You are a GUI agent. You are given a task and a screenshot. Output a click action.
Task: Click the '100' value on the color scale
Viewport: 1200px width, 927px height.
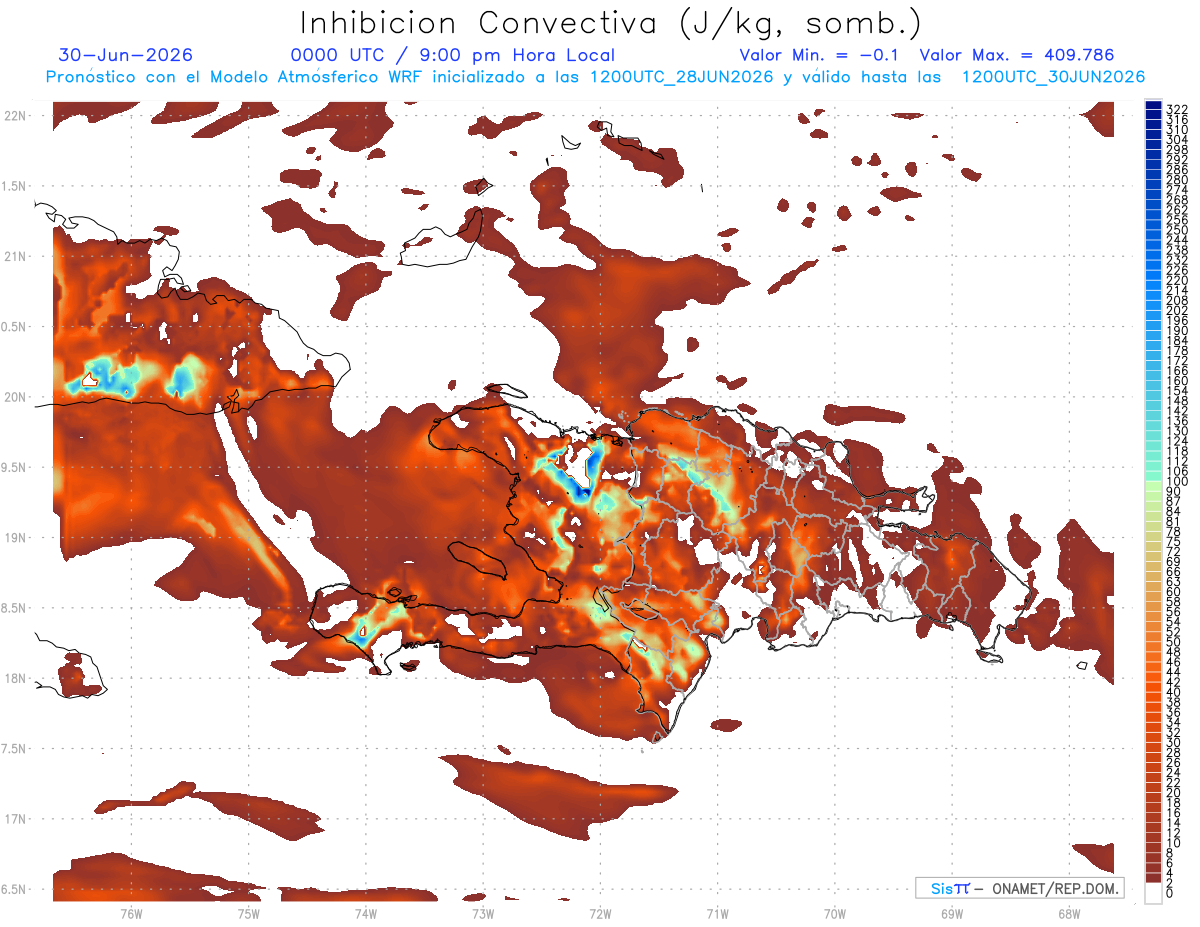1176,482
